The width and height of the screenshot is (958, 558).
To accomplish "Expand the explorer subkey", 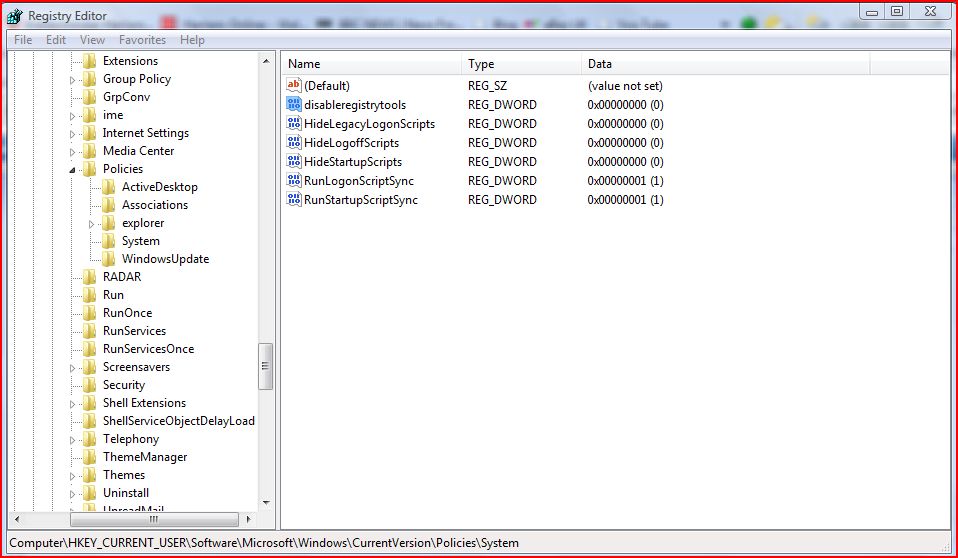I will (x=91, y=224).
